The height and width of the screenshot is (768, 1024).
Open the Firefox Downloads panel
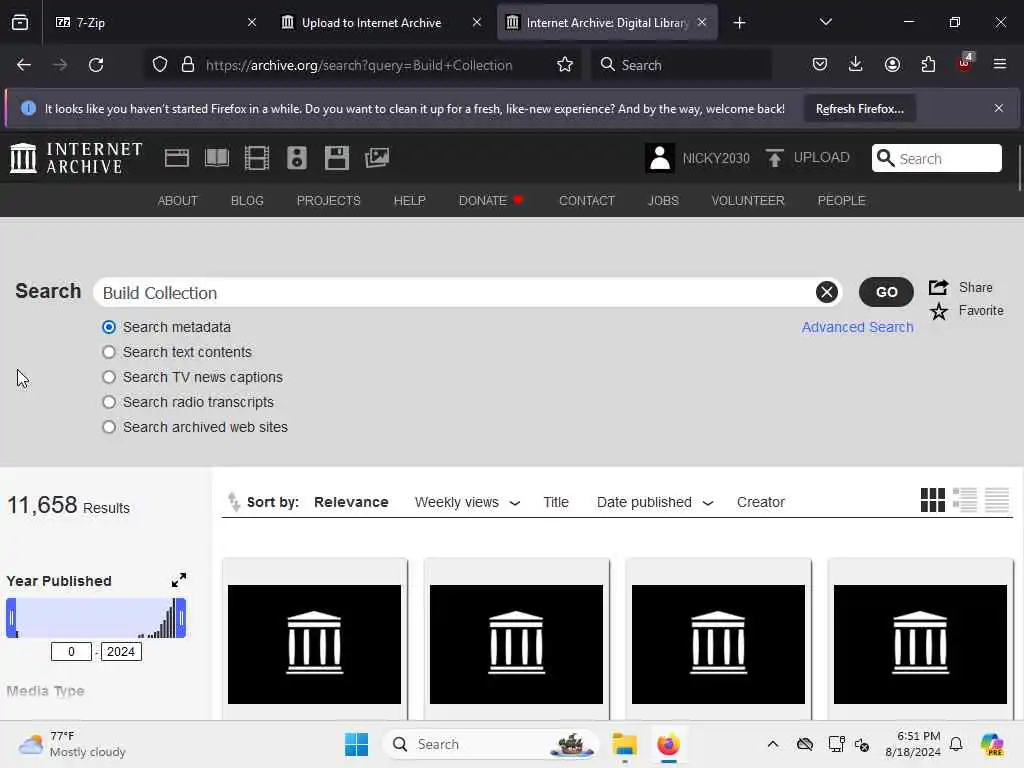tap(856, 64)
